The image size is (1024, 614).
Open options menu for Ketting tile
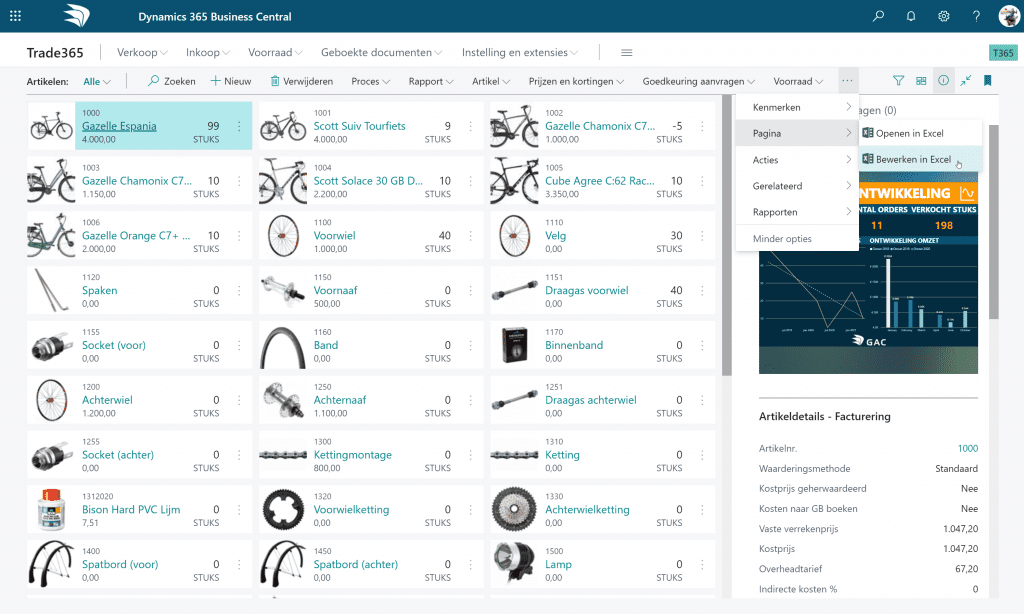pyautogui.click(x=702, y=455)
